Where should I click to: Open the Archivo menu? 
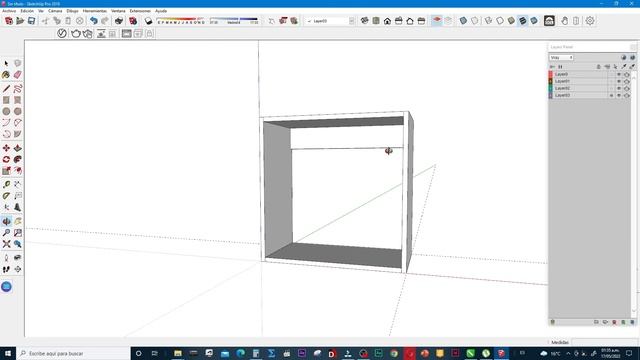click(x=9, y=11)
